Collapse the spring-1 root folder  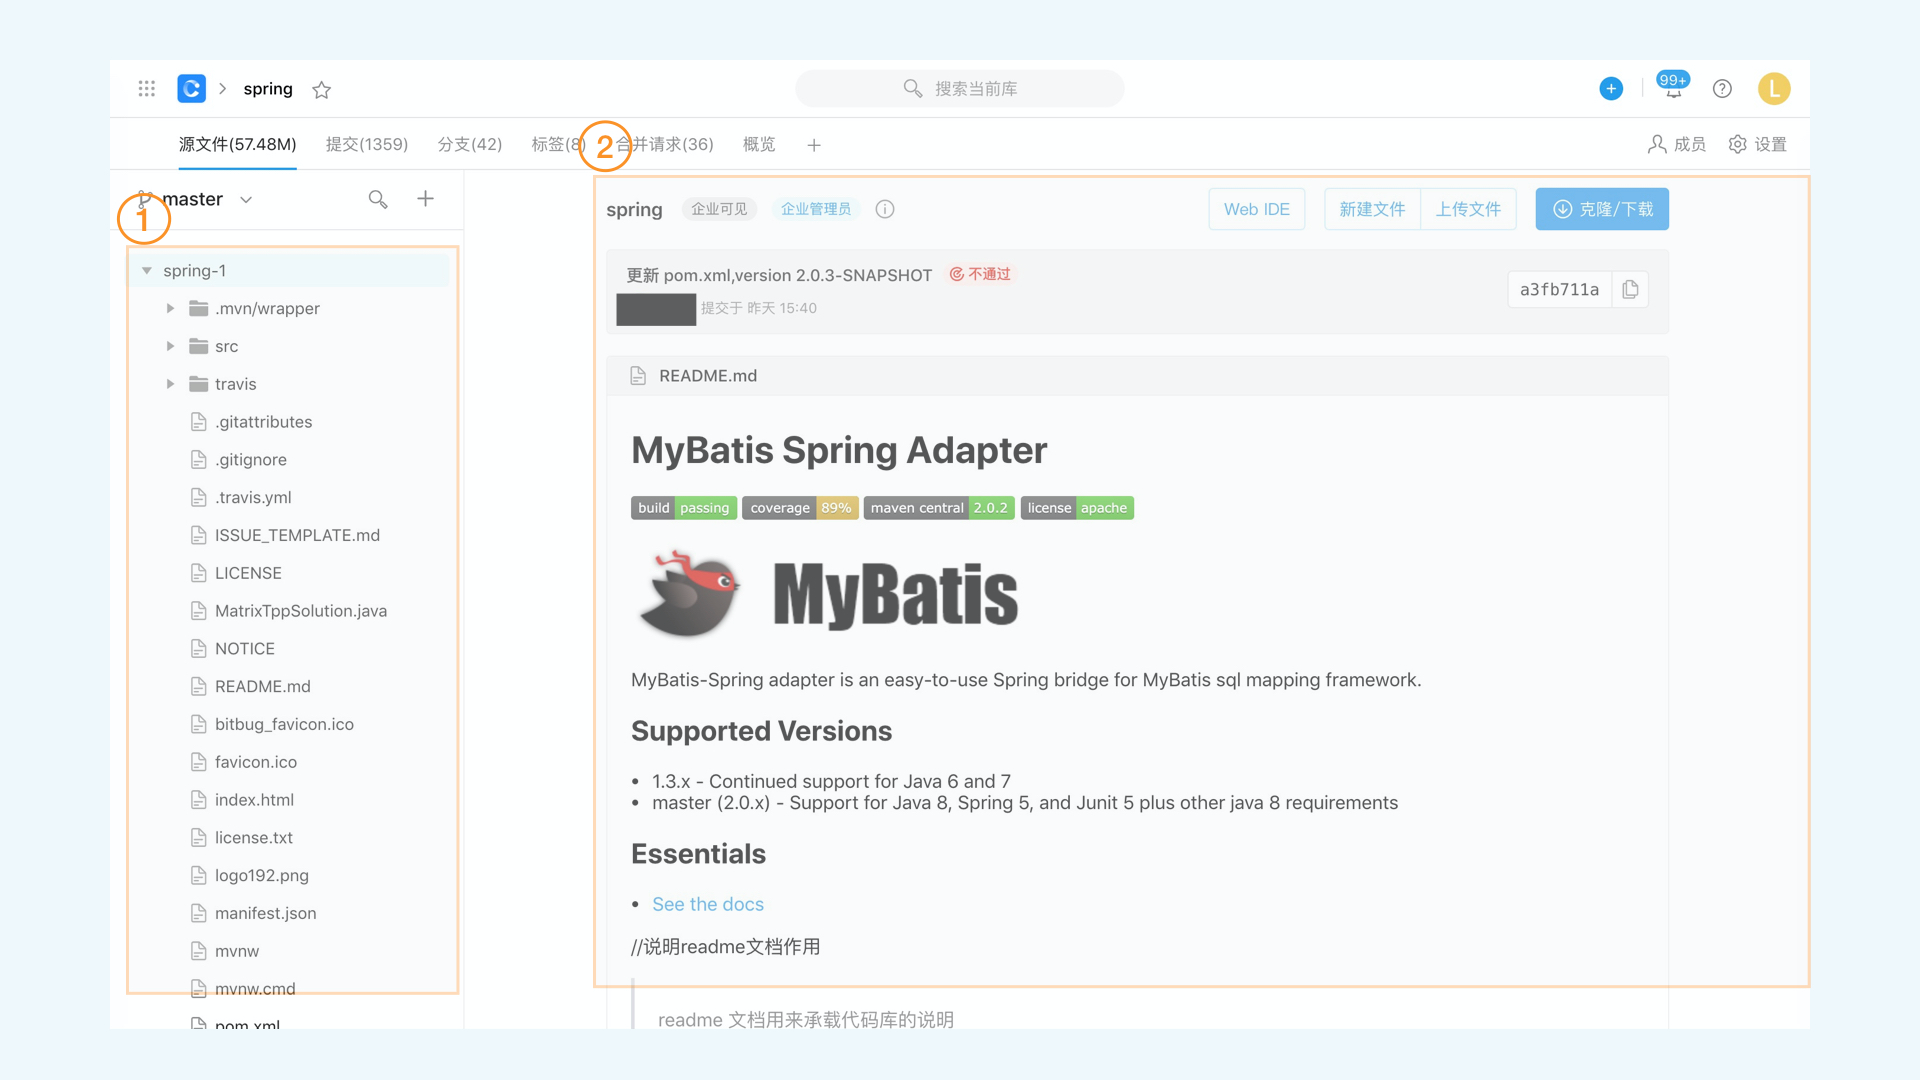click(147, 270)
